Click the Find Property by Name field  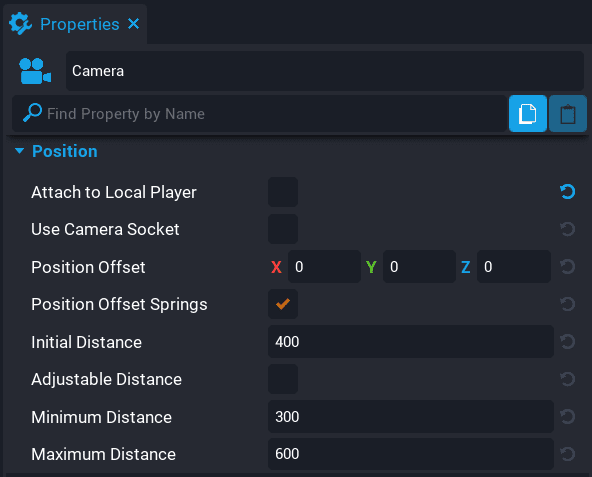(259, 114)
